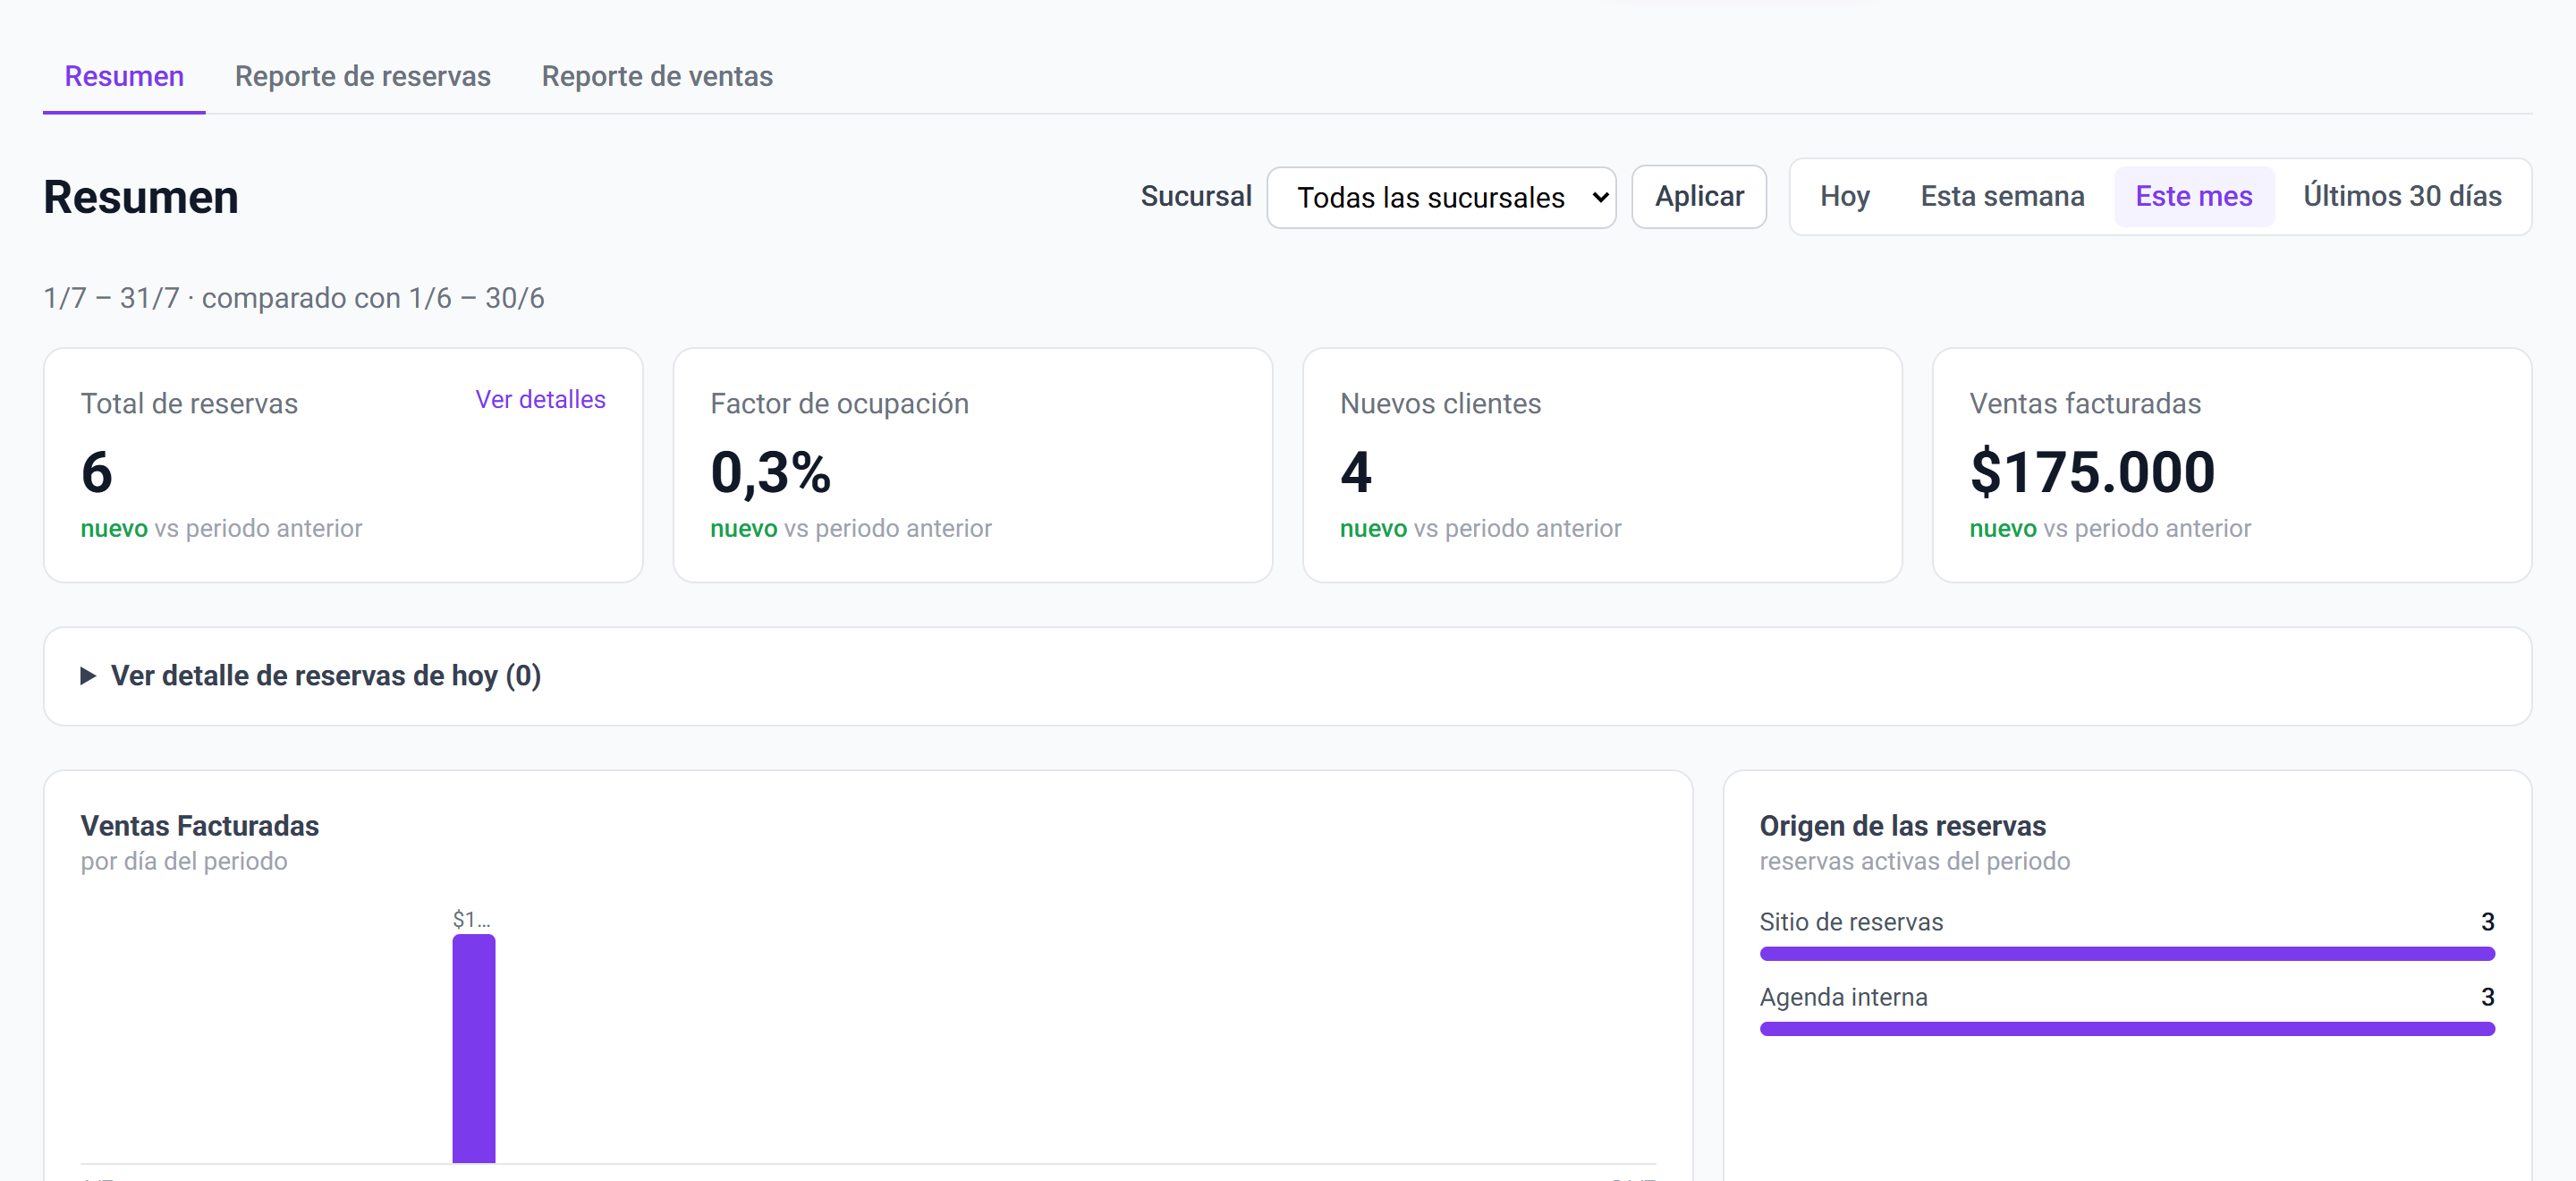Click the purple sales bar in chart

click(473, 1048)
